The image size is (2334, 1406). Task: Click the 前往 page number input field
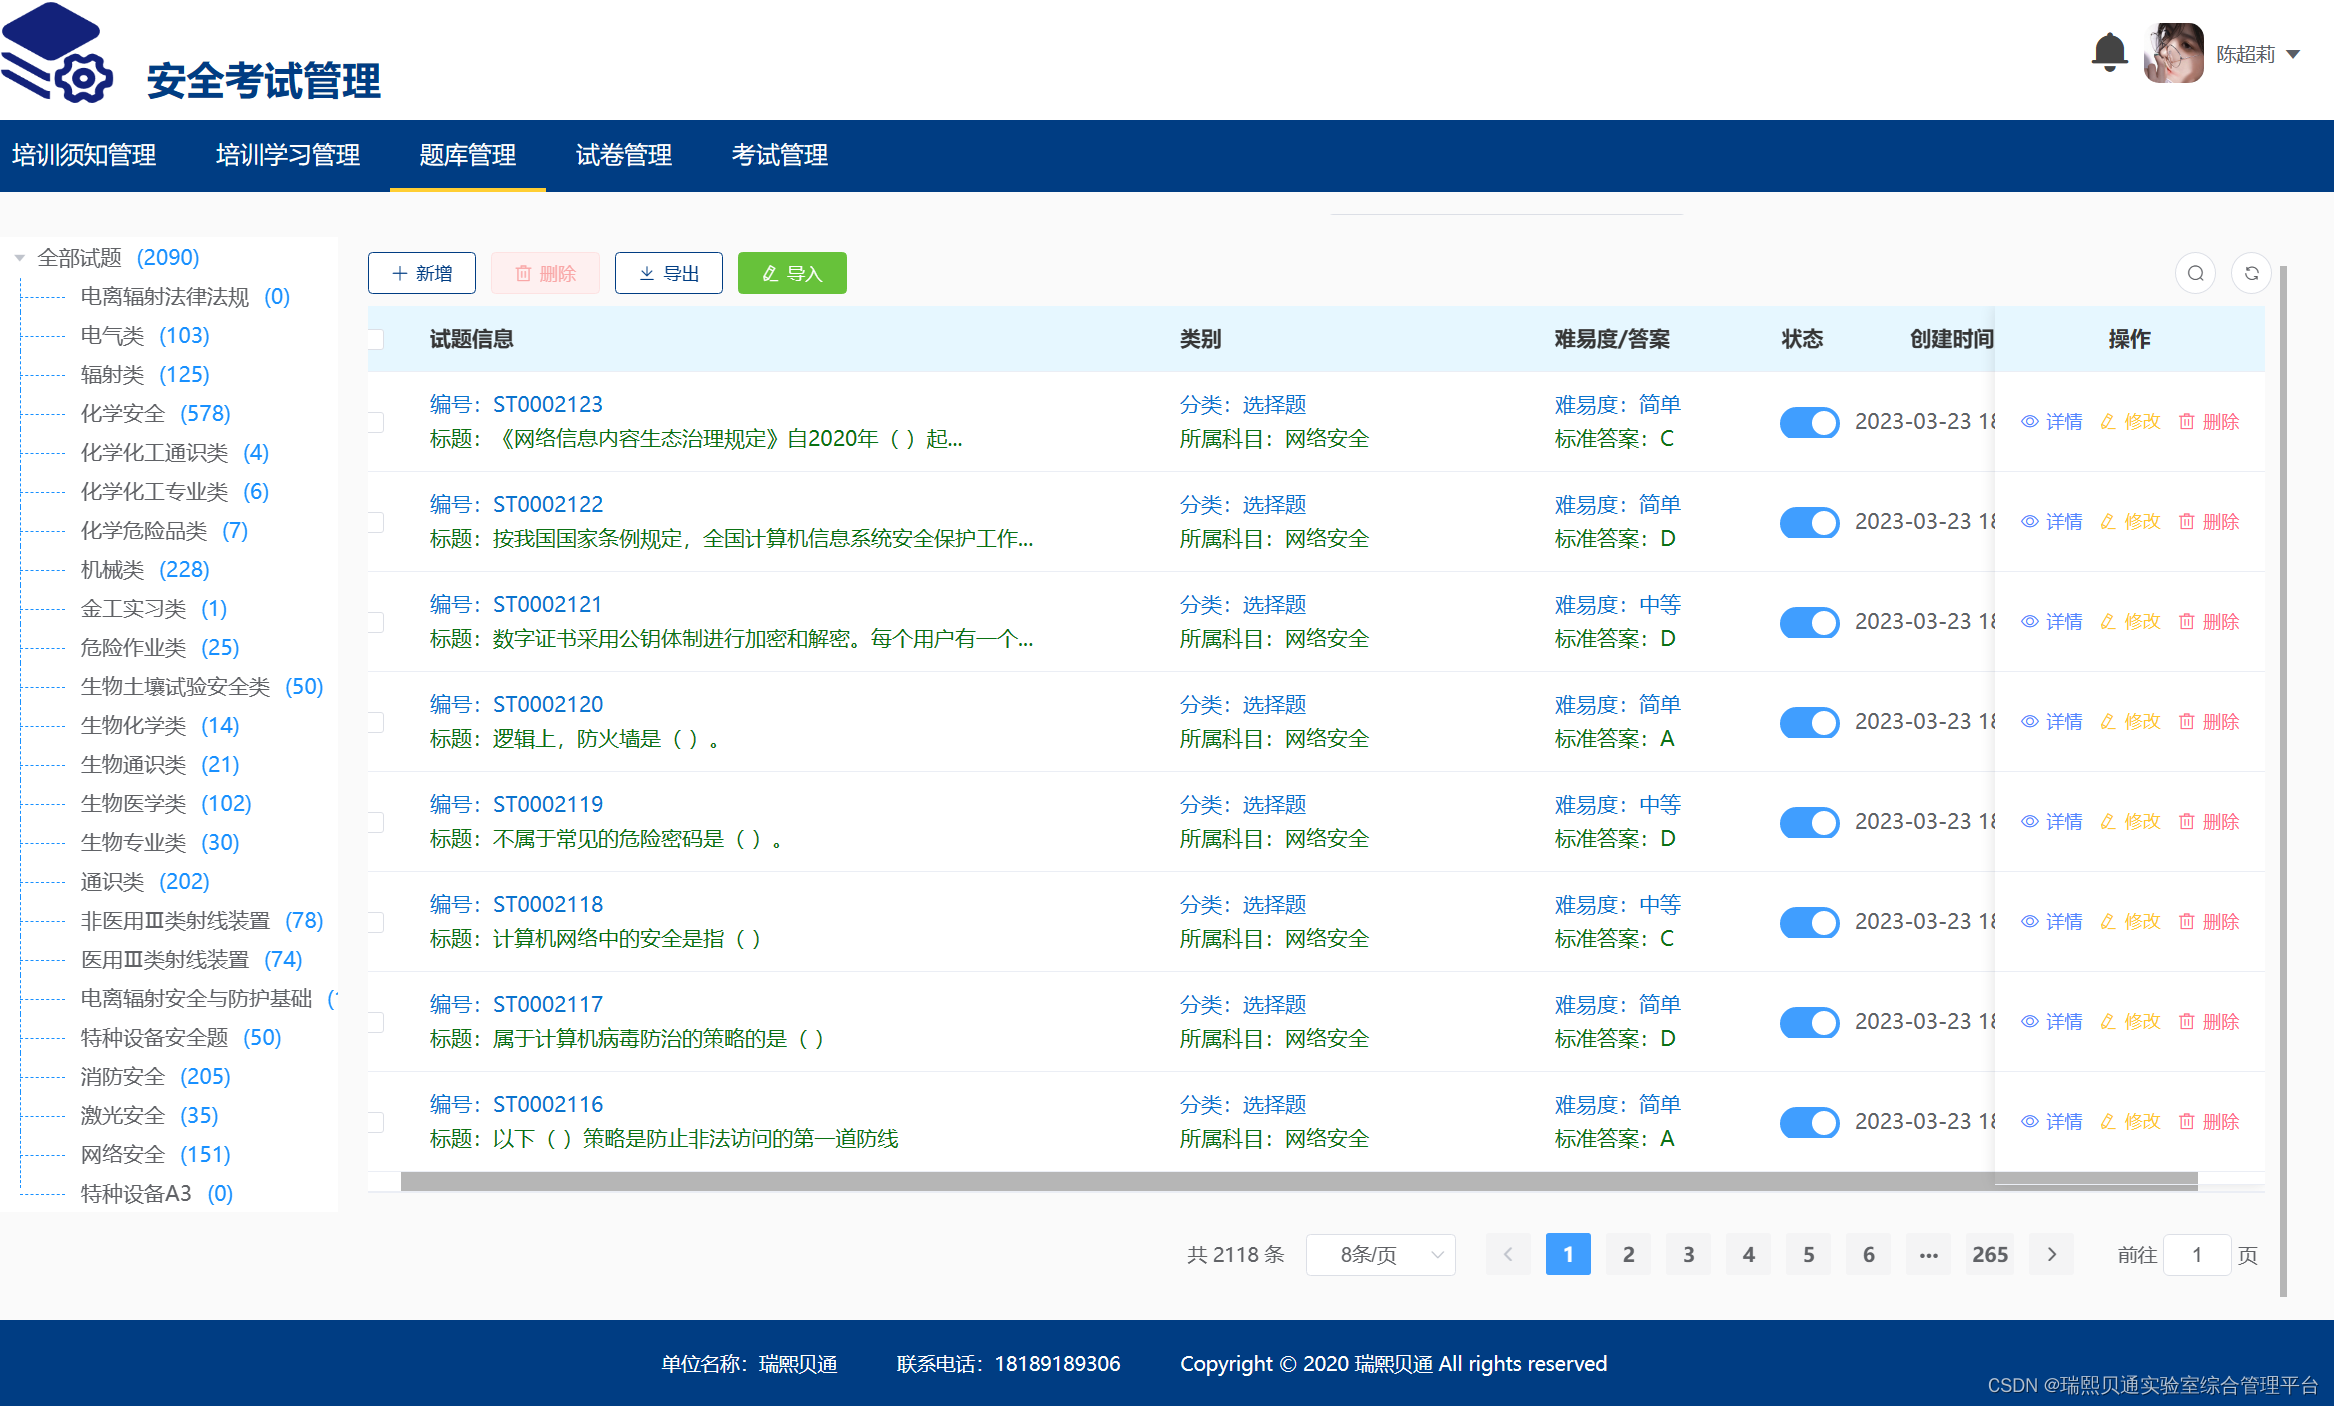(2196, 1255)
